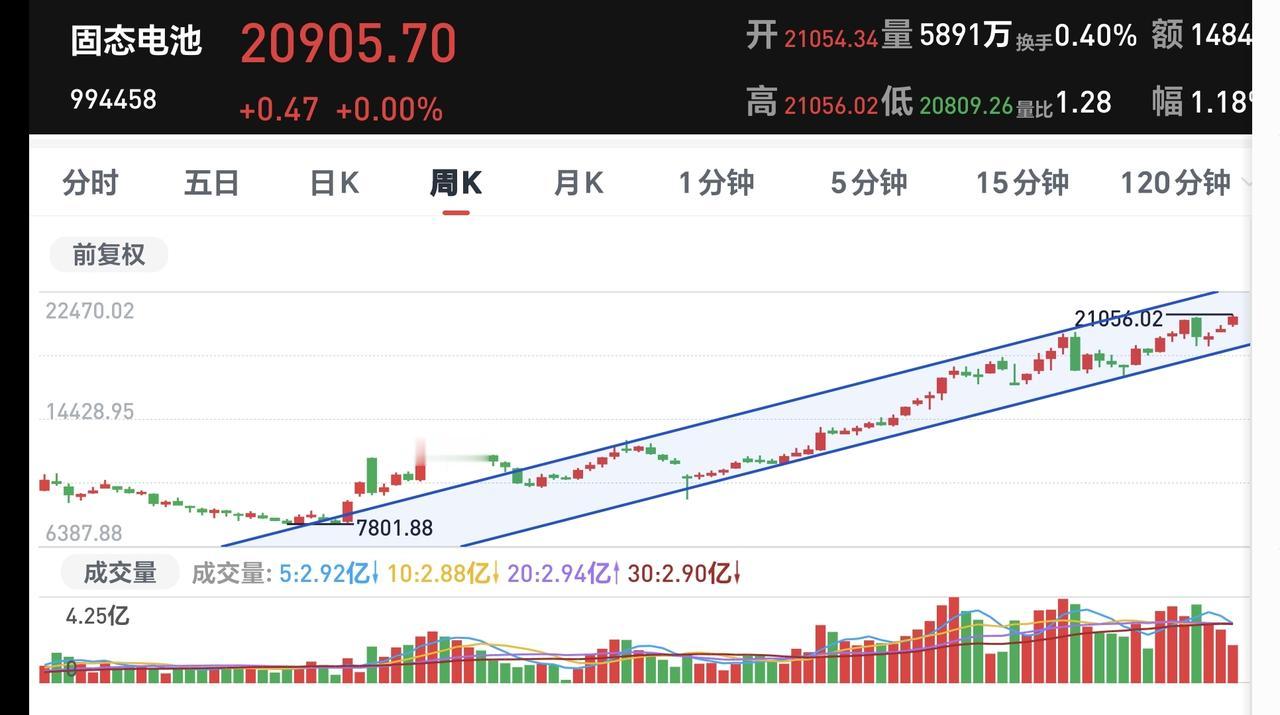The width and height of the screenshot is (1280, 715).
Task: Choose the 5分钟 interval tab
Action: tap(869, 183)
